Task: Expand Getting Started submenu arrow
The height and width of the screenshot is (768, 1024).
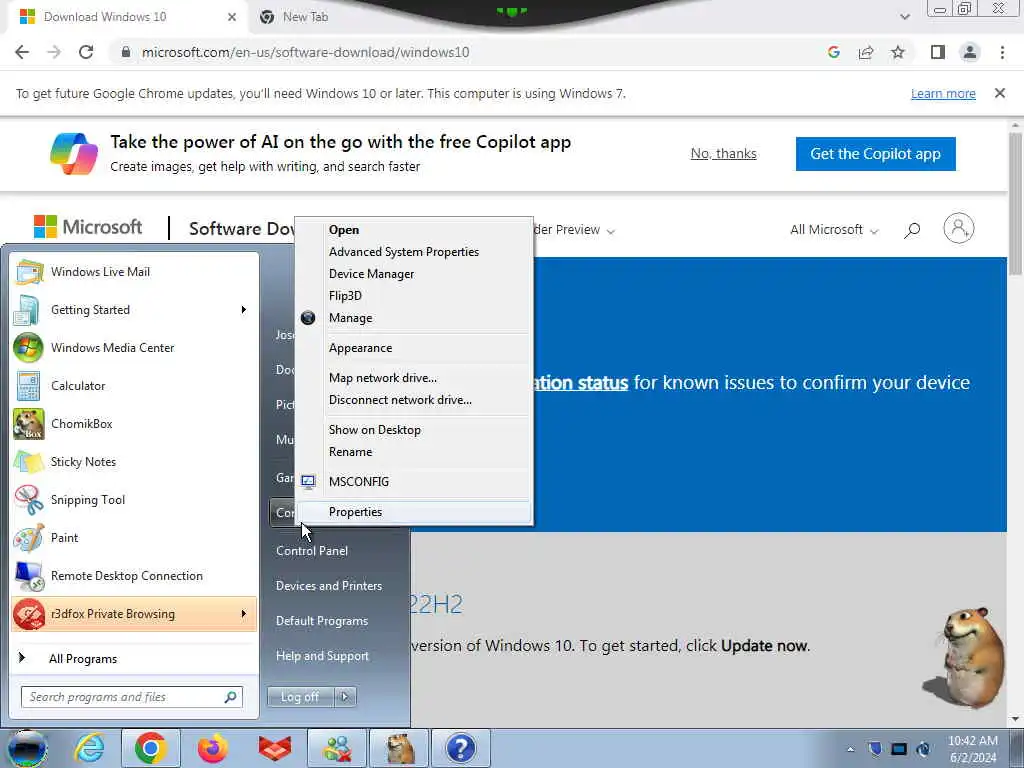Action: click(x=244, y=310)
